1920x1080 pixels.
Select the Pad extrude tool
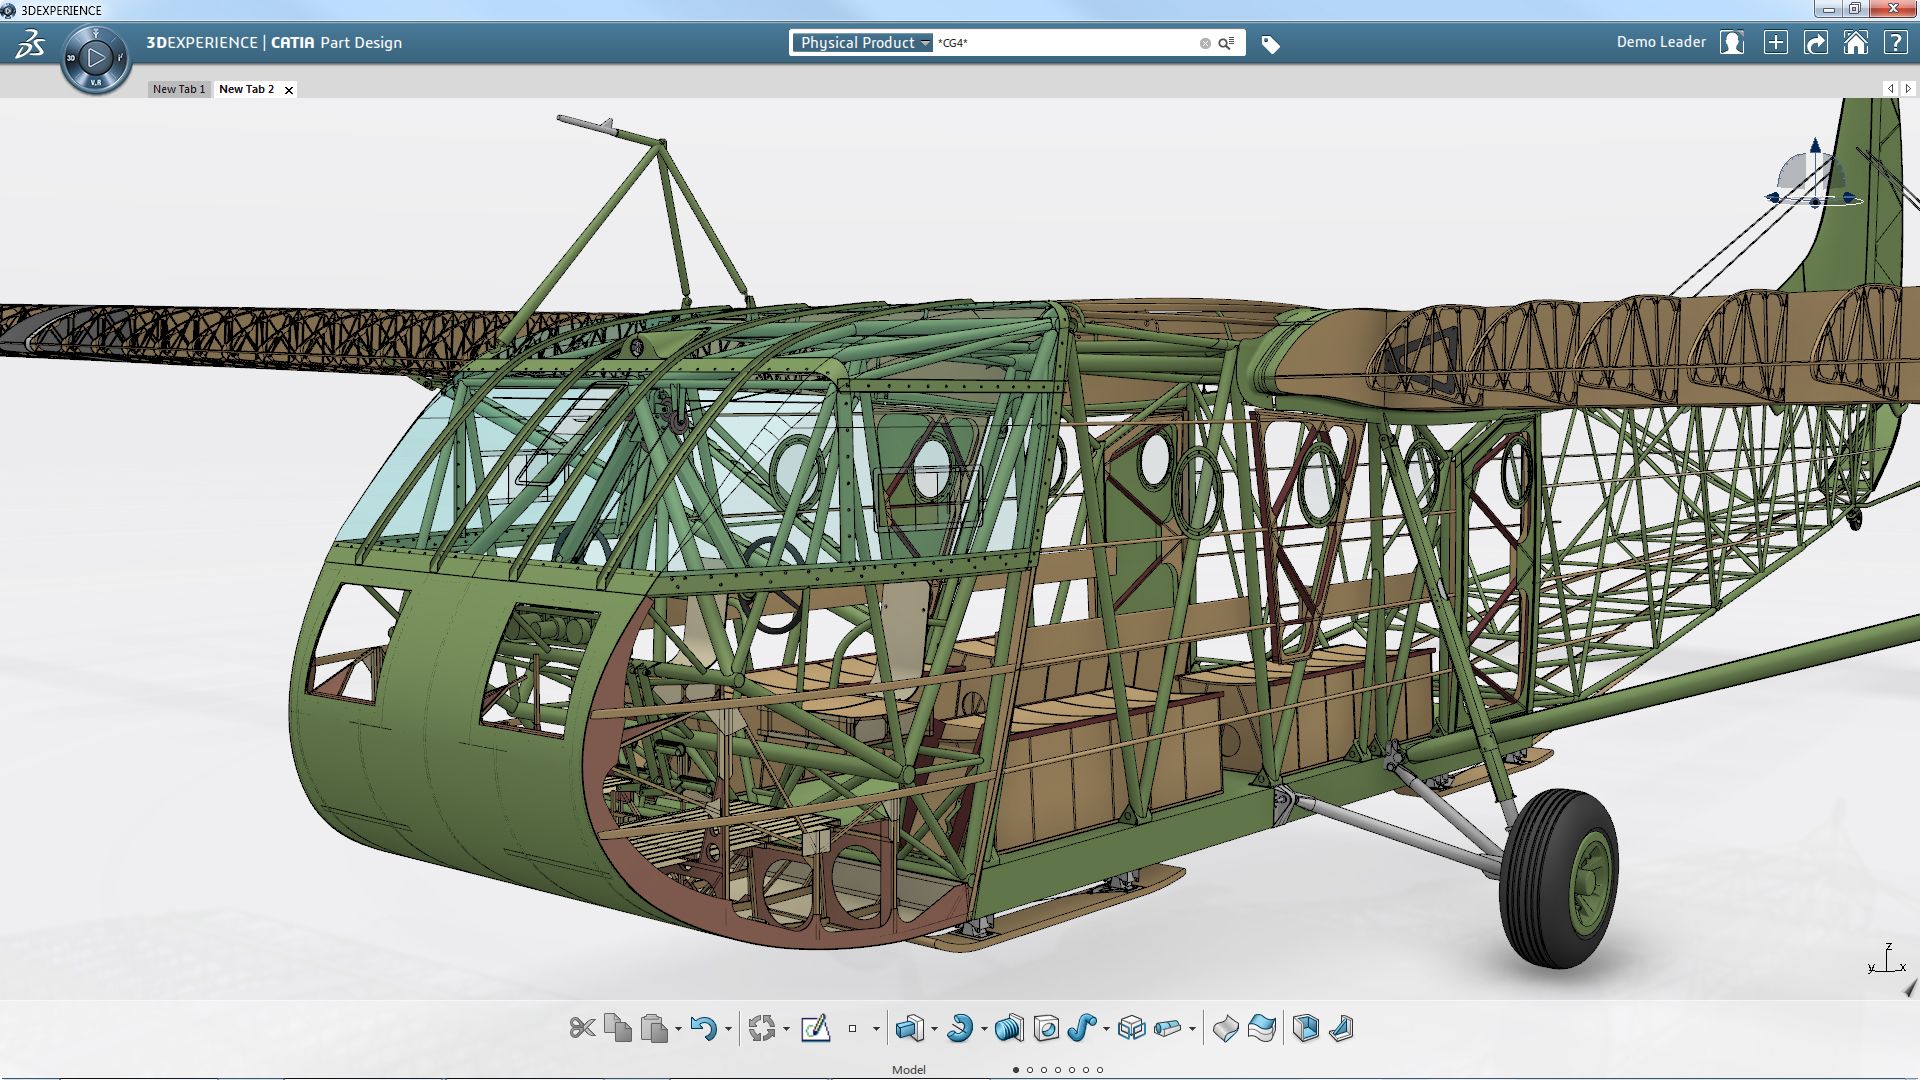[908, 1028]
